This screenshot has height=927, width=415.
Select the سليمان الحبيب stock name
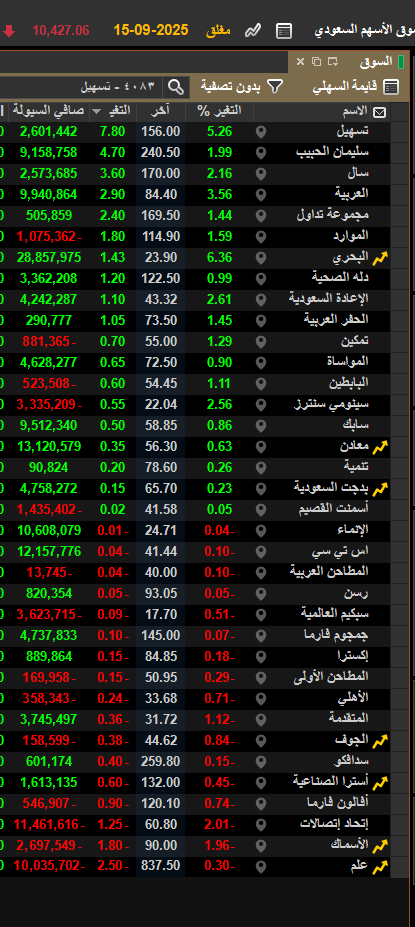tap(332, 153)
